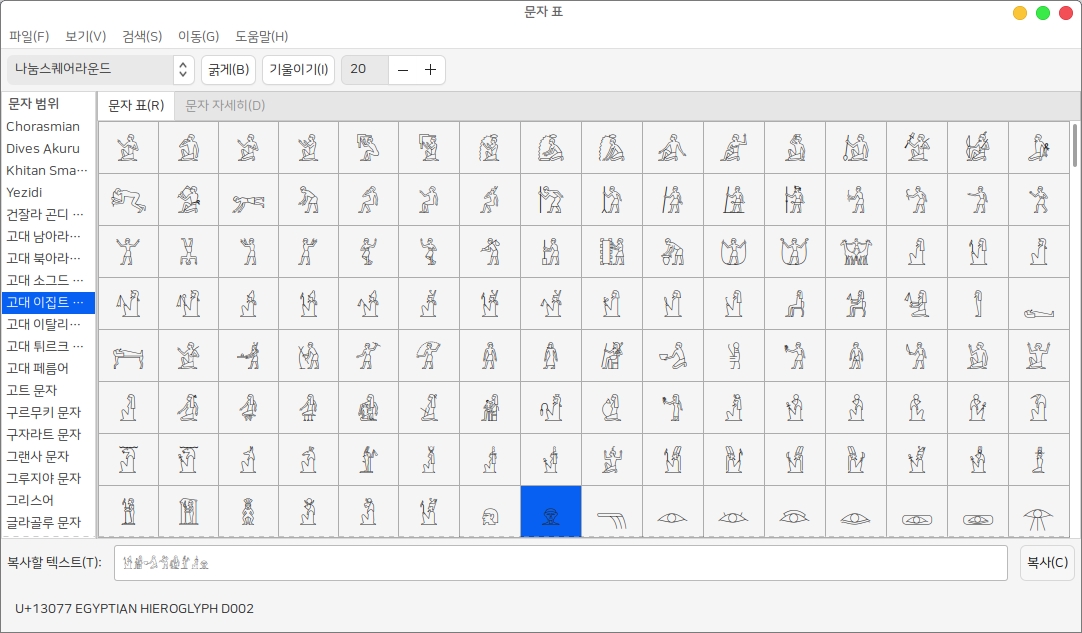The width and height of the screenshot is (1082, 633).
Task: Open the 나눔스퀘어라운드 font dropdown
Action: click(99, 69)
